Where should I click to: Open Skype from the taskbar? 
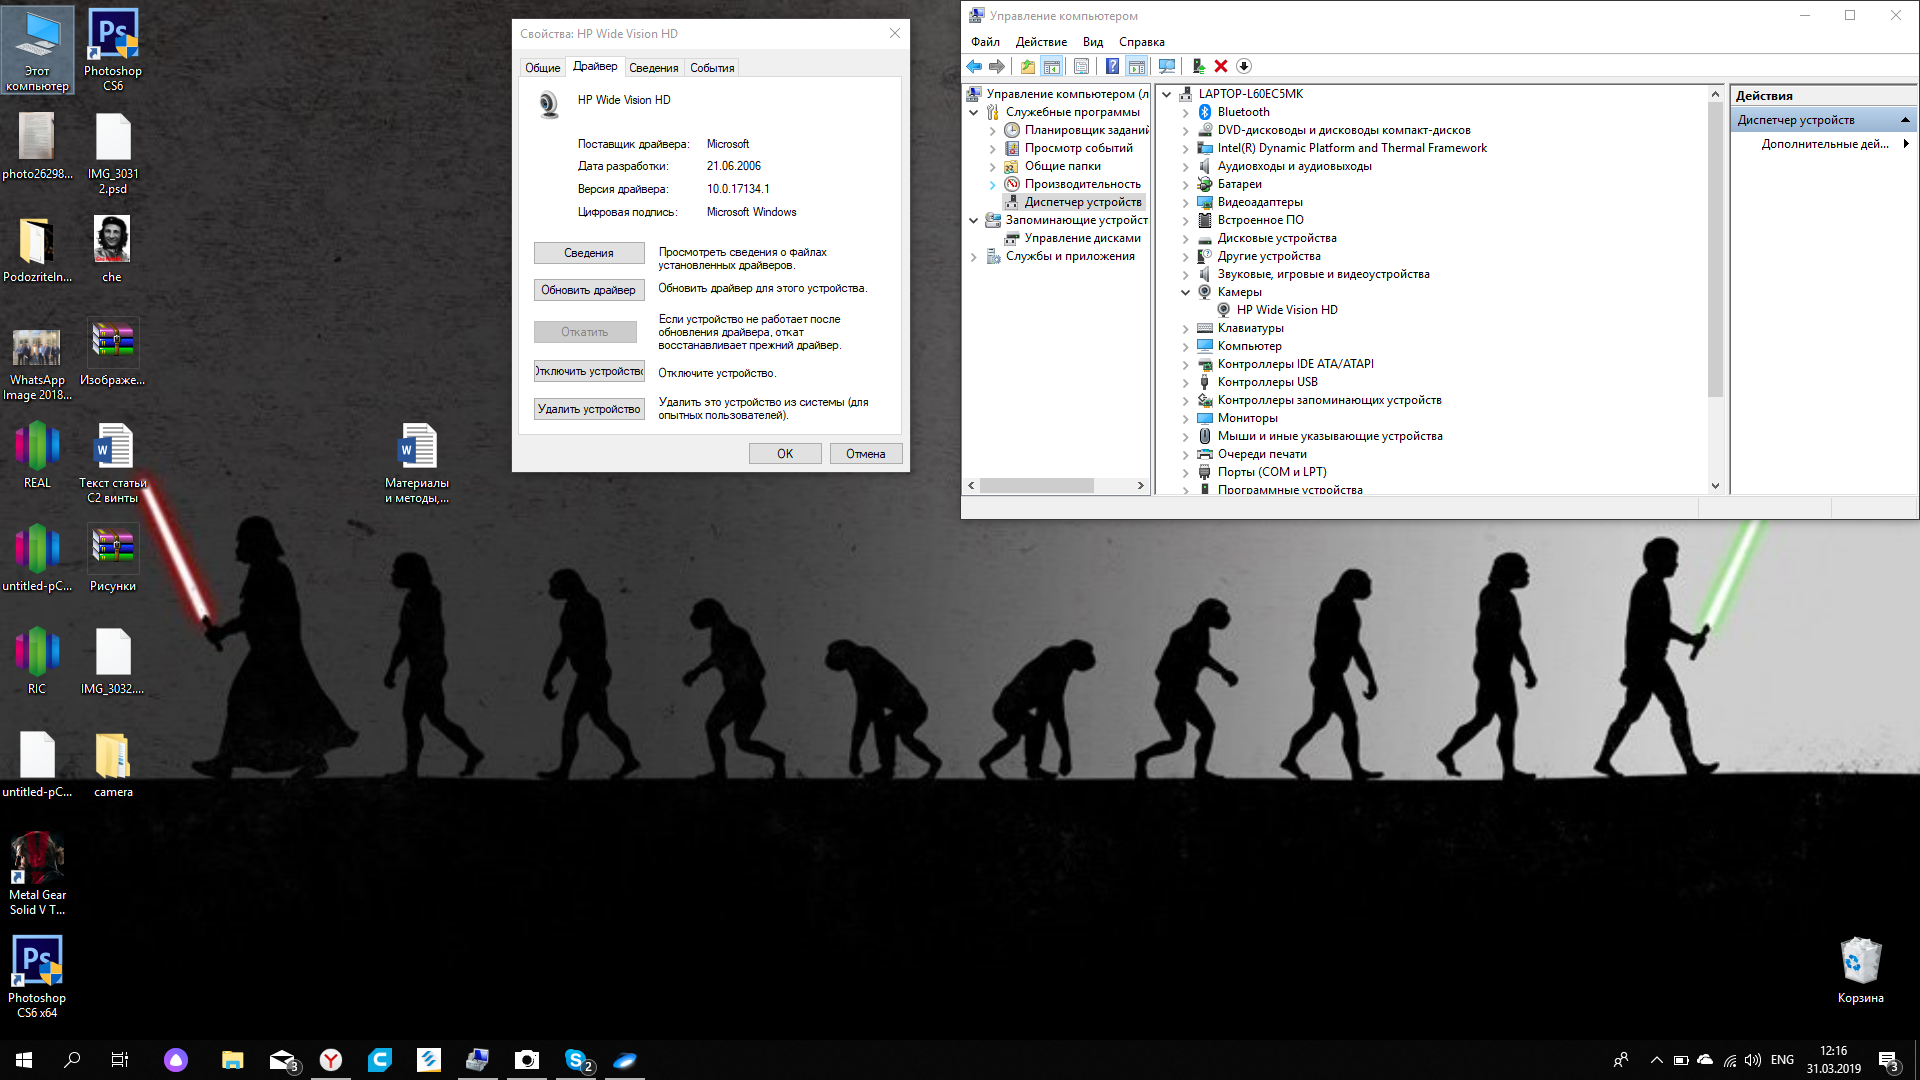point(577,1060)
